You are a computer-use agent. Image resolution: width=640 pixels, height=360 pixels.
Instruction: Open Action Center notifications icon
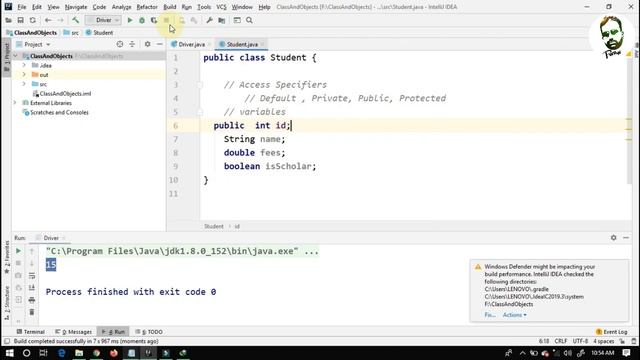pyautogui.click(x=627, y=353)
